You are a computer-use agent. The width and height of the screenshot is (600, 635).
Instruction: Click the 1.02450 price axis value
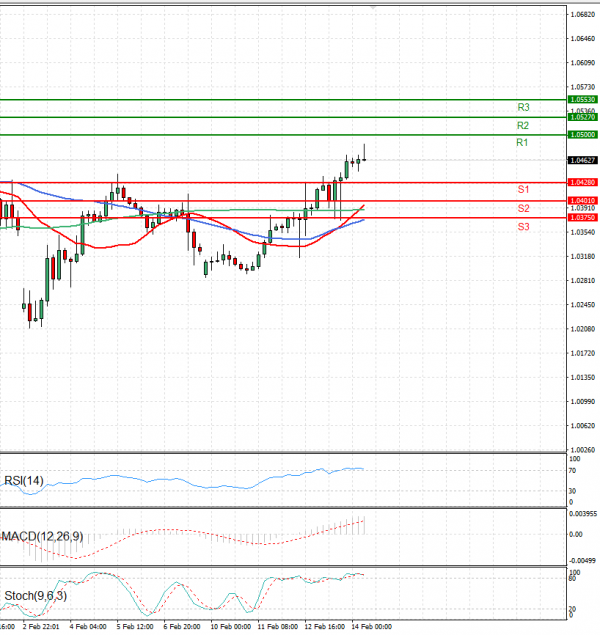[x=583, y=305]
